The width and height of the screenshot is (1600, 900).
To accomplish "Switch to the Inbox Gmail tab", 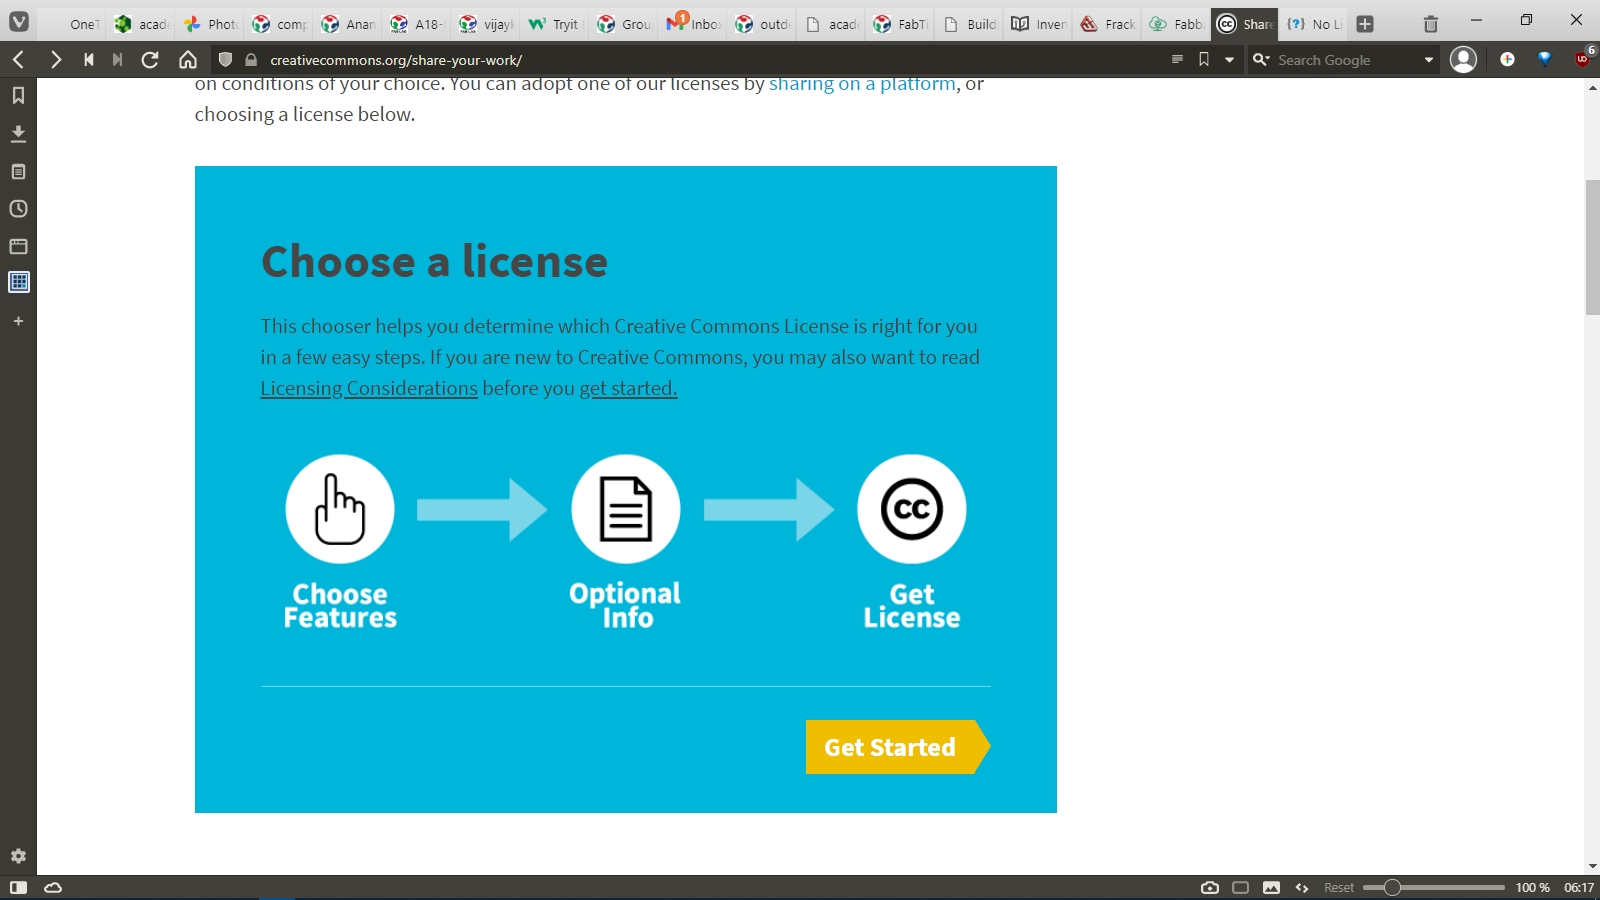I will click(x=693, y=24).
